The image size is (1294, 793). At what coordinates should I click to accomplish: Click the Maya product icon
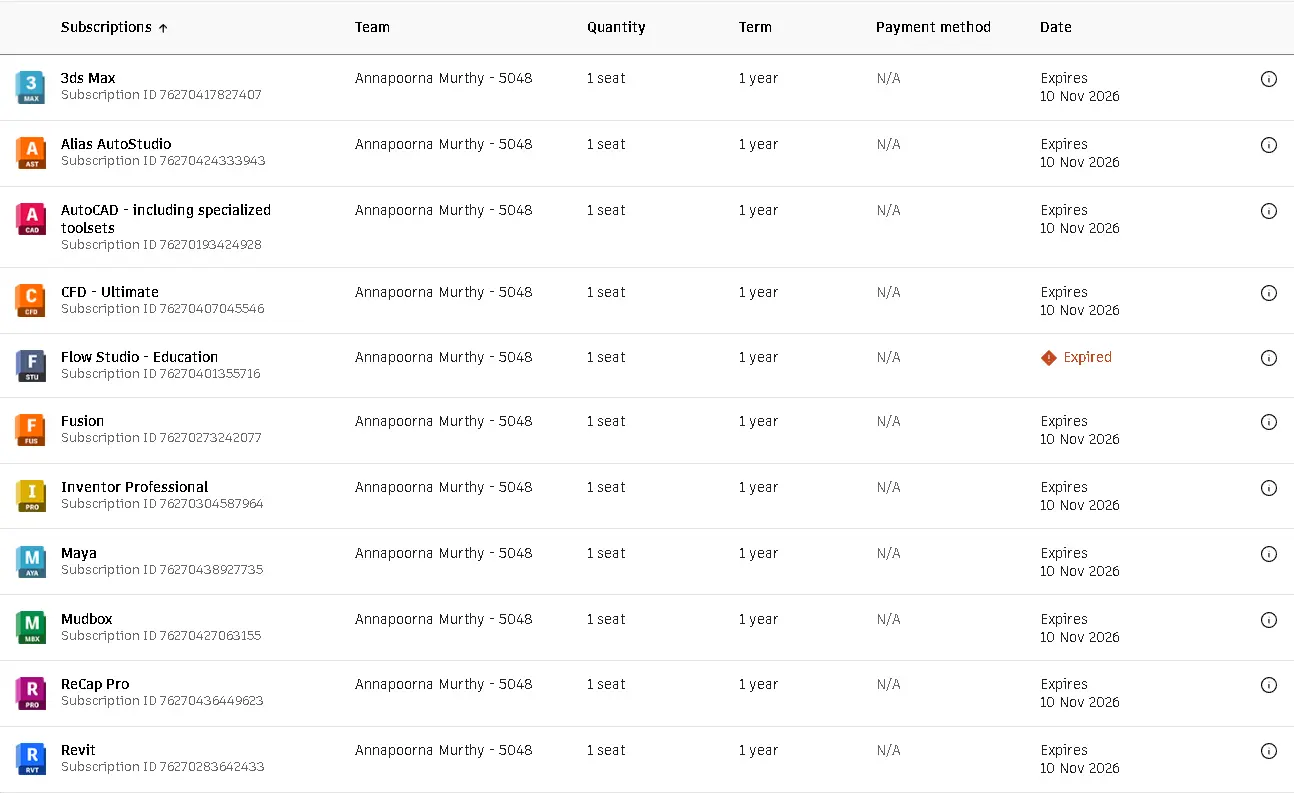31,562
